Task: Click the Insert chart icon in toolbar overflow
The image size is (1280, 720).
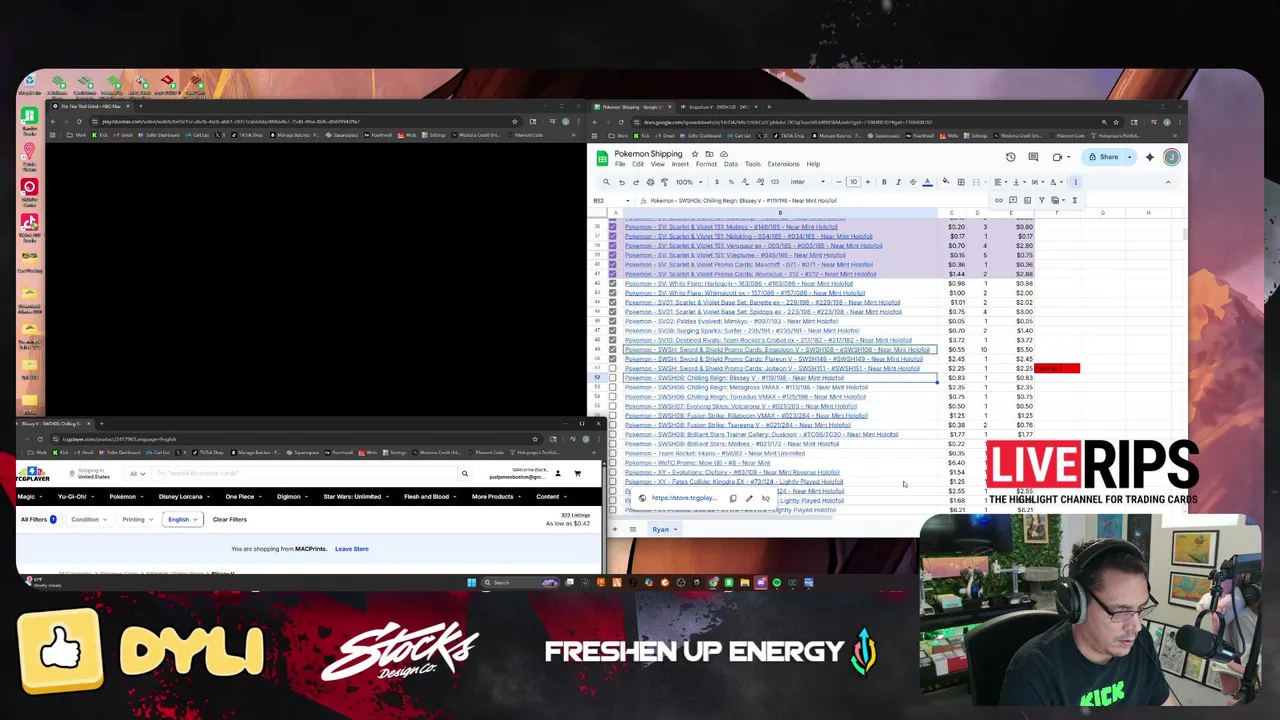Action: tap(1027, 200)
